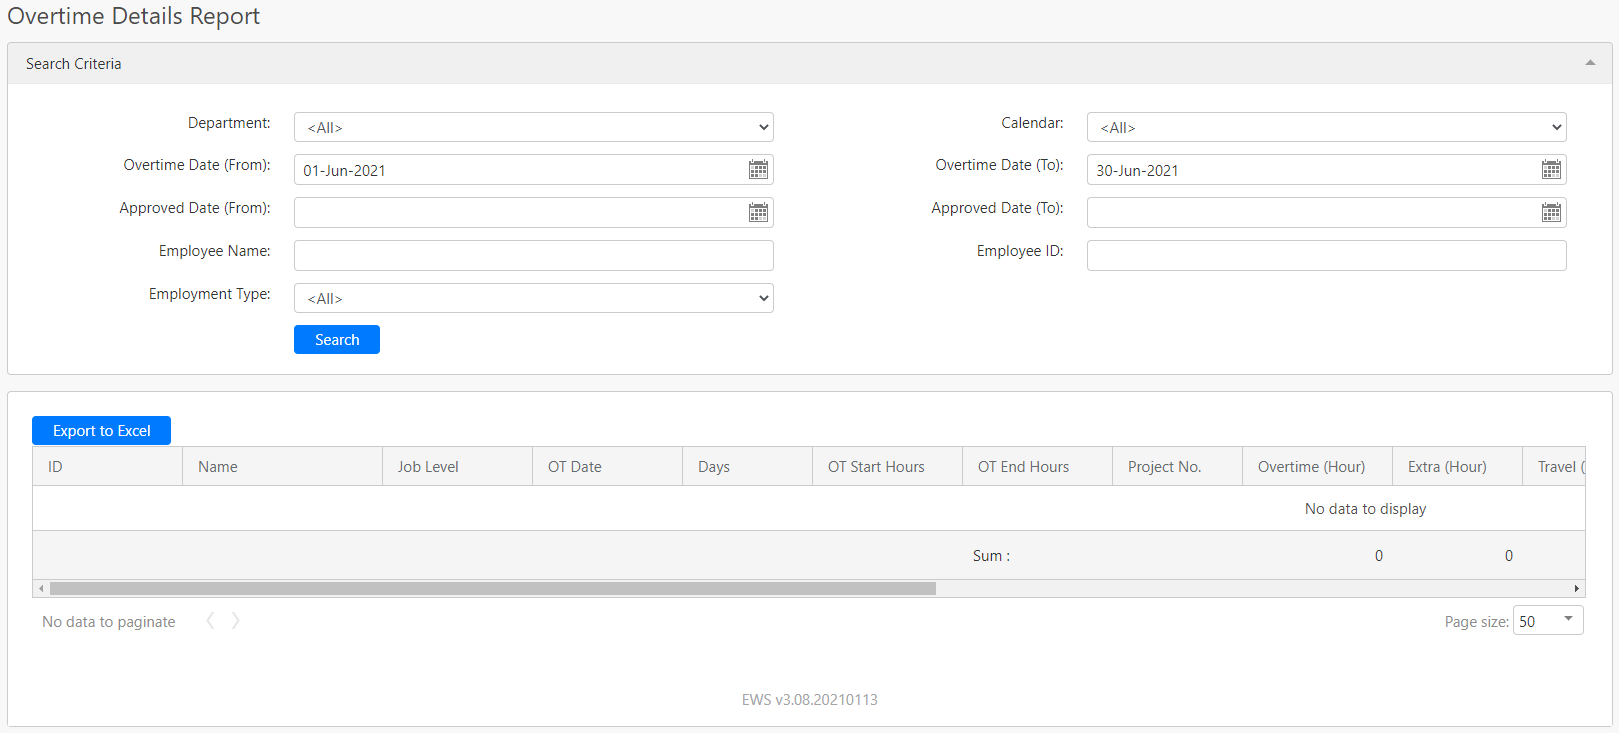Click the horizontal scrollbar thumb of the grid
The width and height of the screenshot is (1619, 733).
[493, 589]
